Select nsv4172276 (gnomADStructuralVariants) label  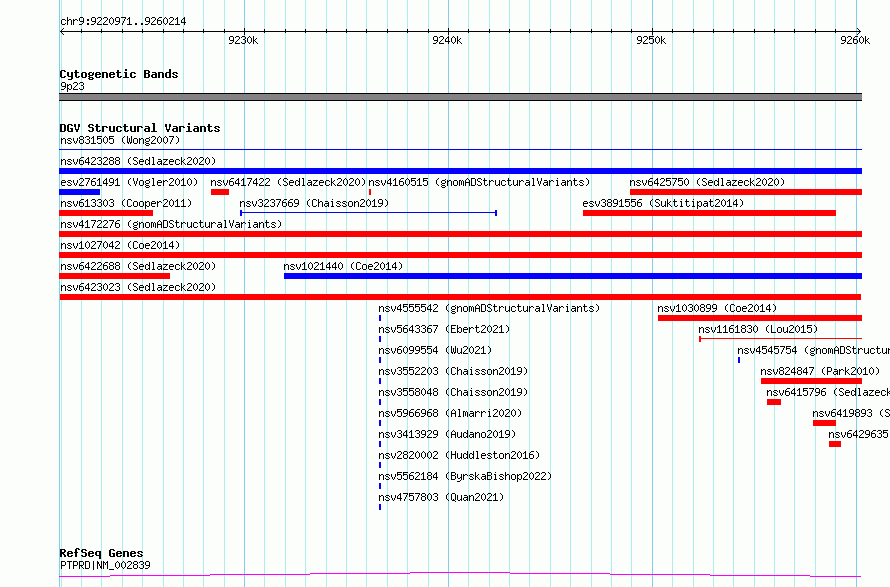[171, 224]
